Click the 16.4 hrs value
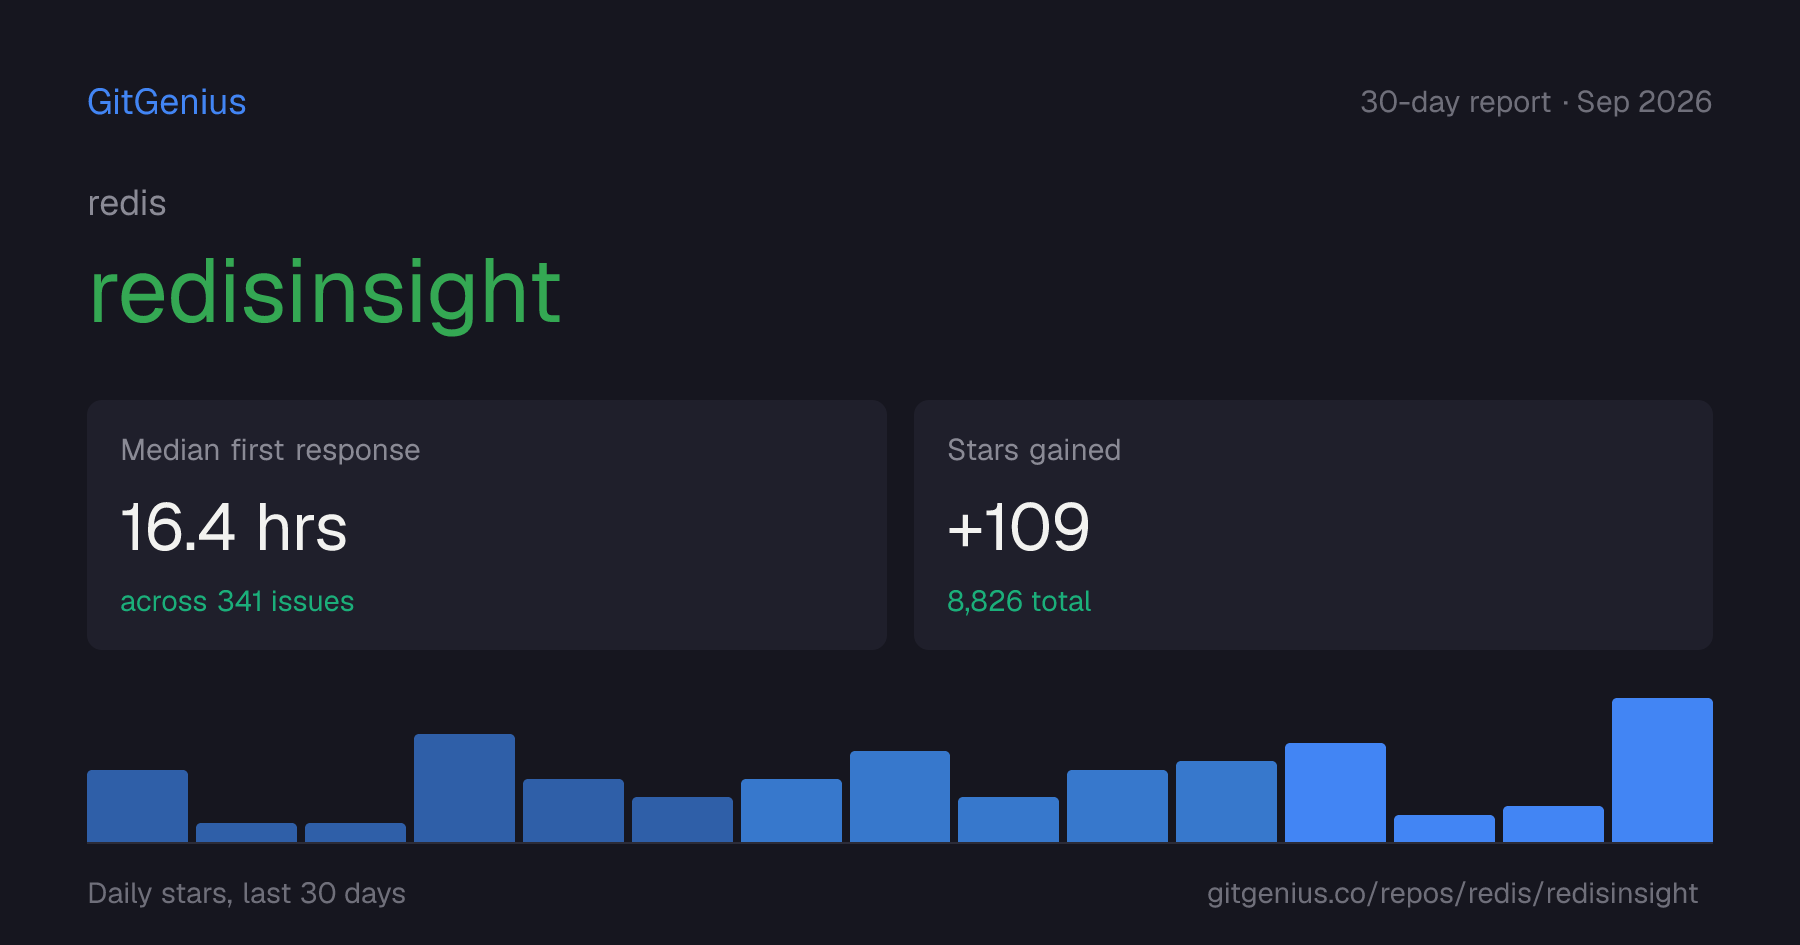 pyautogui.click(x=234, y=527)
